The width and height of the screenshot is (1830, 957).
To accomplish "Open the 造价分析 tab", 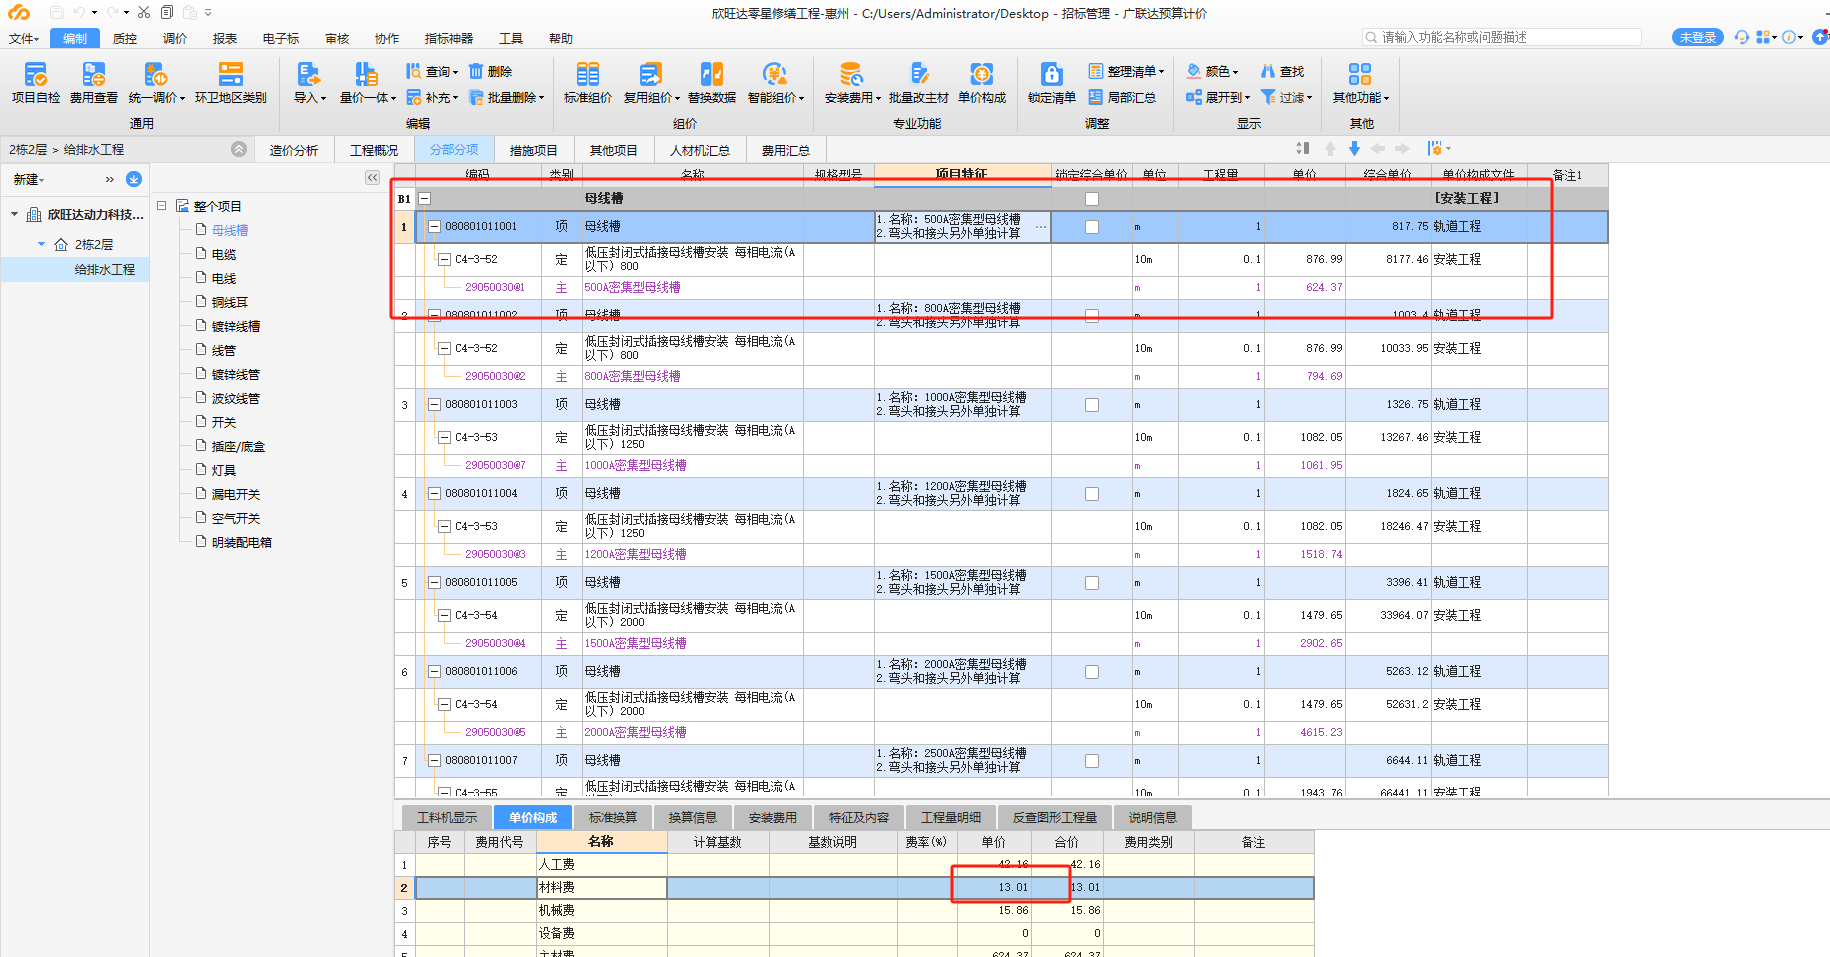I will [x=294, y=150].
